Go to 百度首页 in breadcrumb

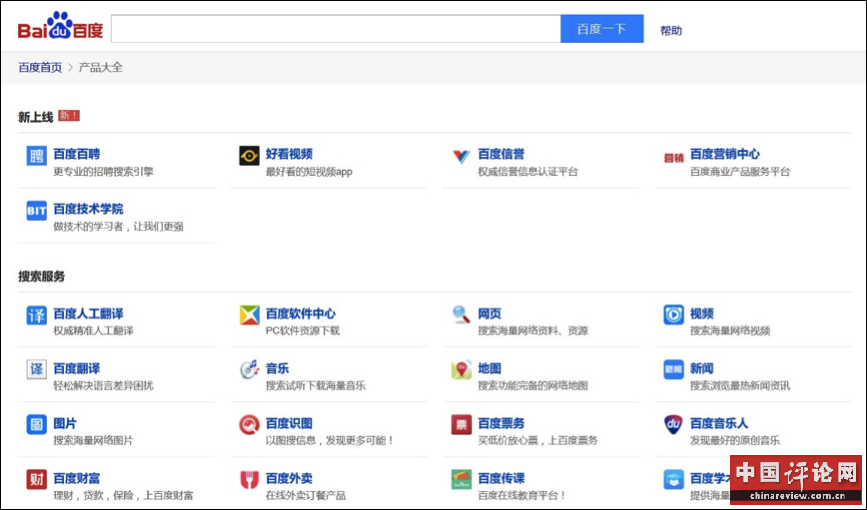tap(40, 67)
